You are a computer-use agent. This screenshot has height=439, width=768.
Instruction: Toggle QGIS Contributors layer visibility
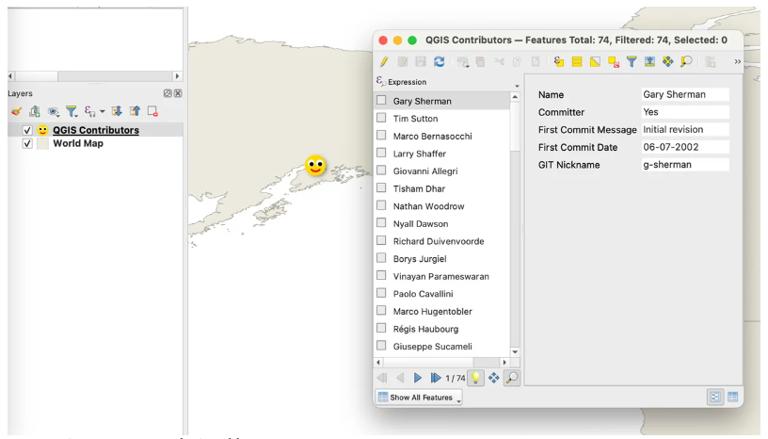[27, 130]
